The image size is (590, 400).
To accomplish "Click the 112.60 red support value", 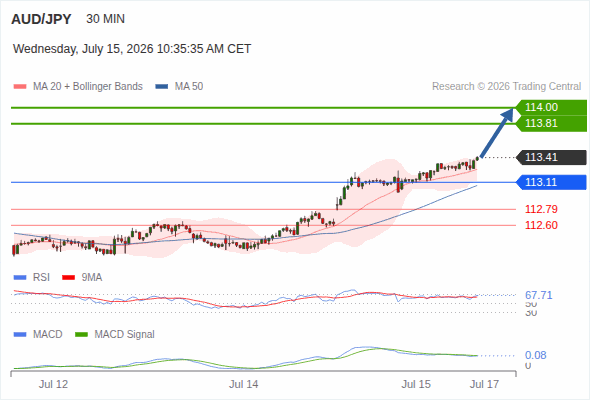I will (541, 225).
